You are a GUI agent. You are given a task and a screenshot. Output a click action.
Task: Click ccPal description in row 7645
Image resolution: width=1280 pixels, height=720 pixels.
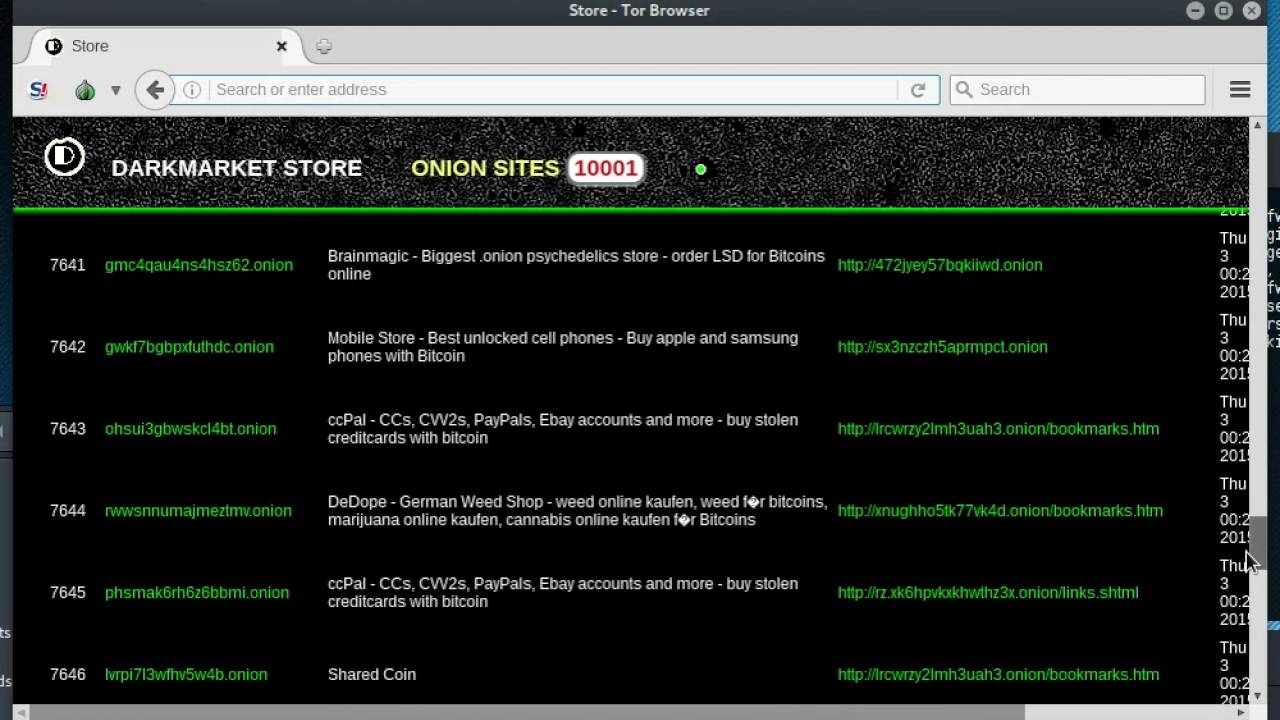pyautogui.click(x=563, y=593)
